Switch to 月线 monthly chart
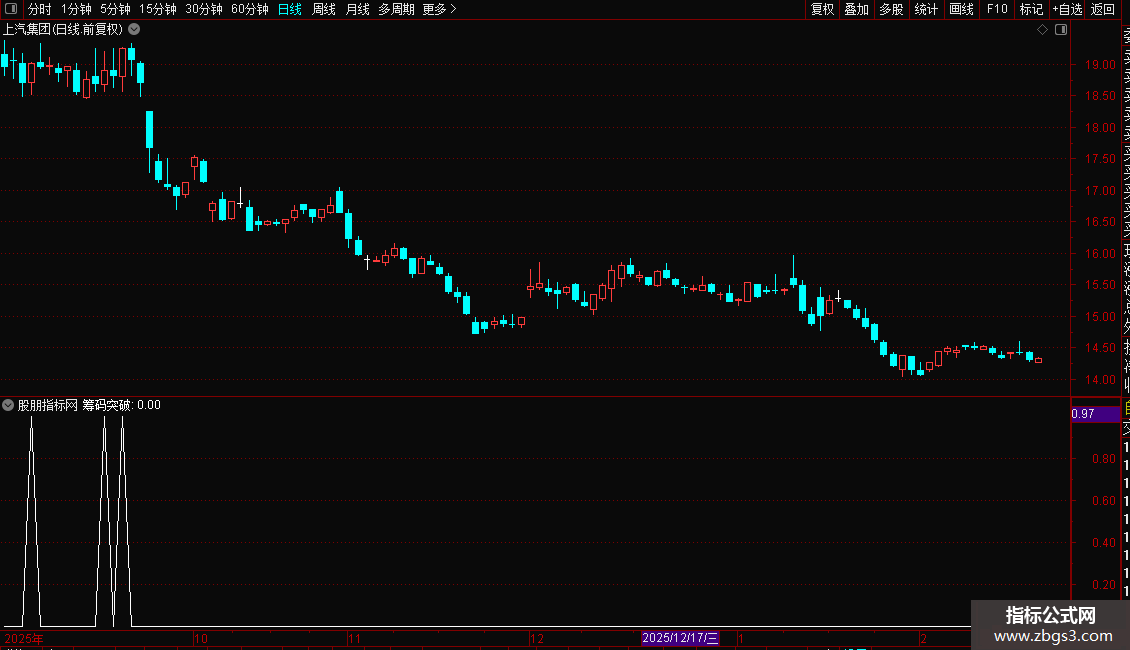The width and height of the screenshot is (1130, 650). coord(357,9)
